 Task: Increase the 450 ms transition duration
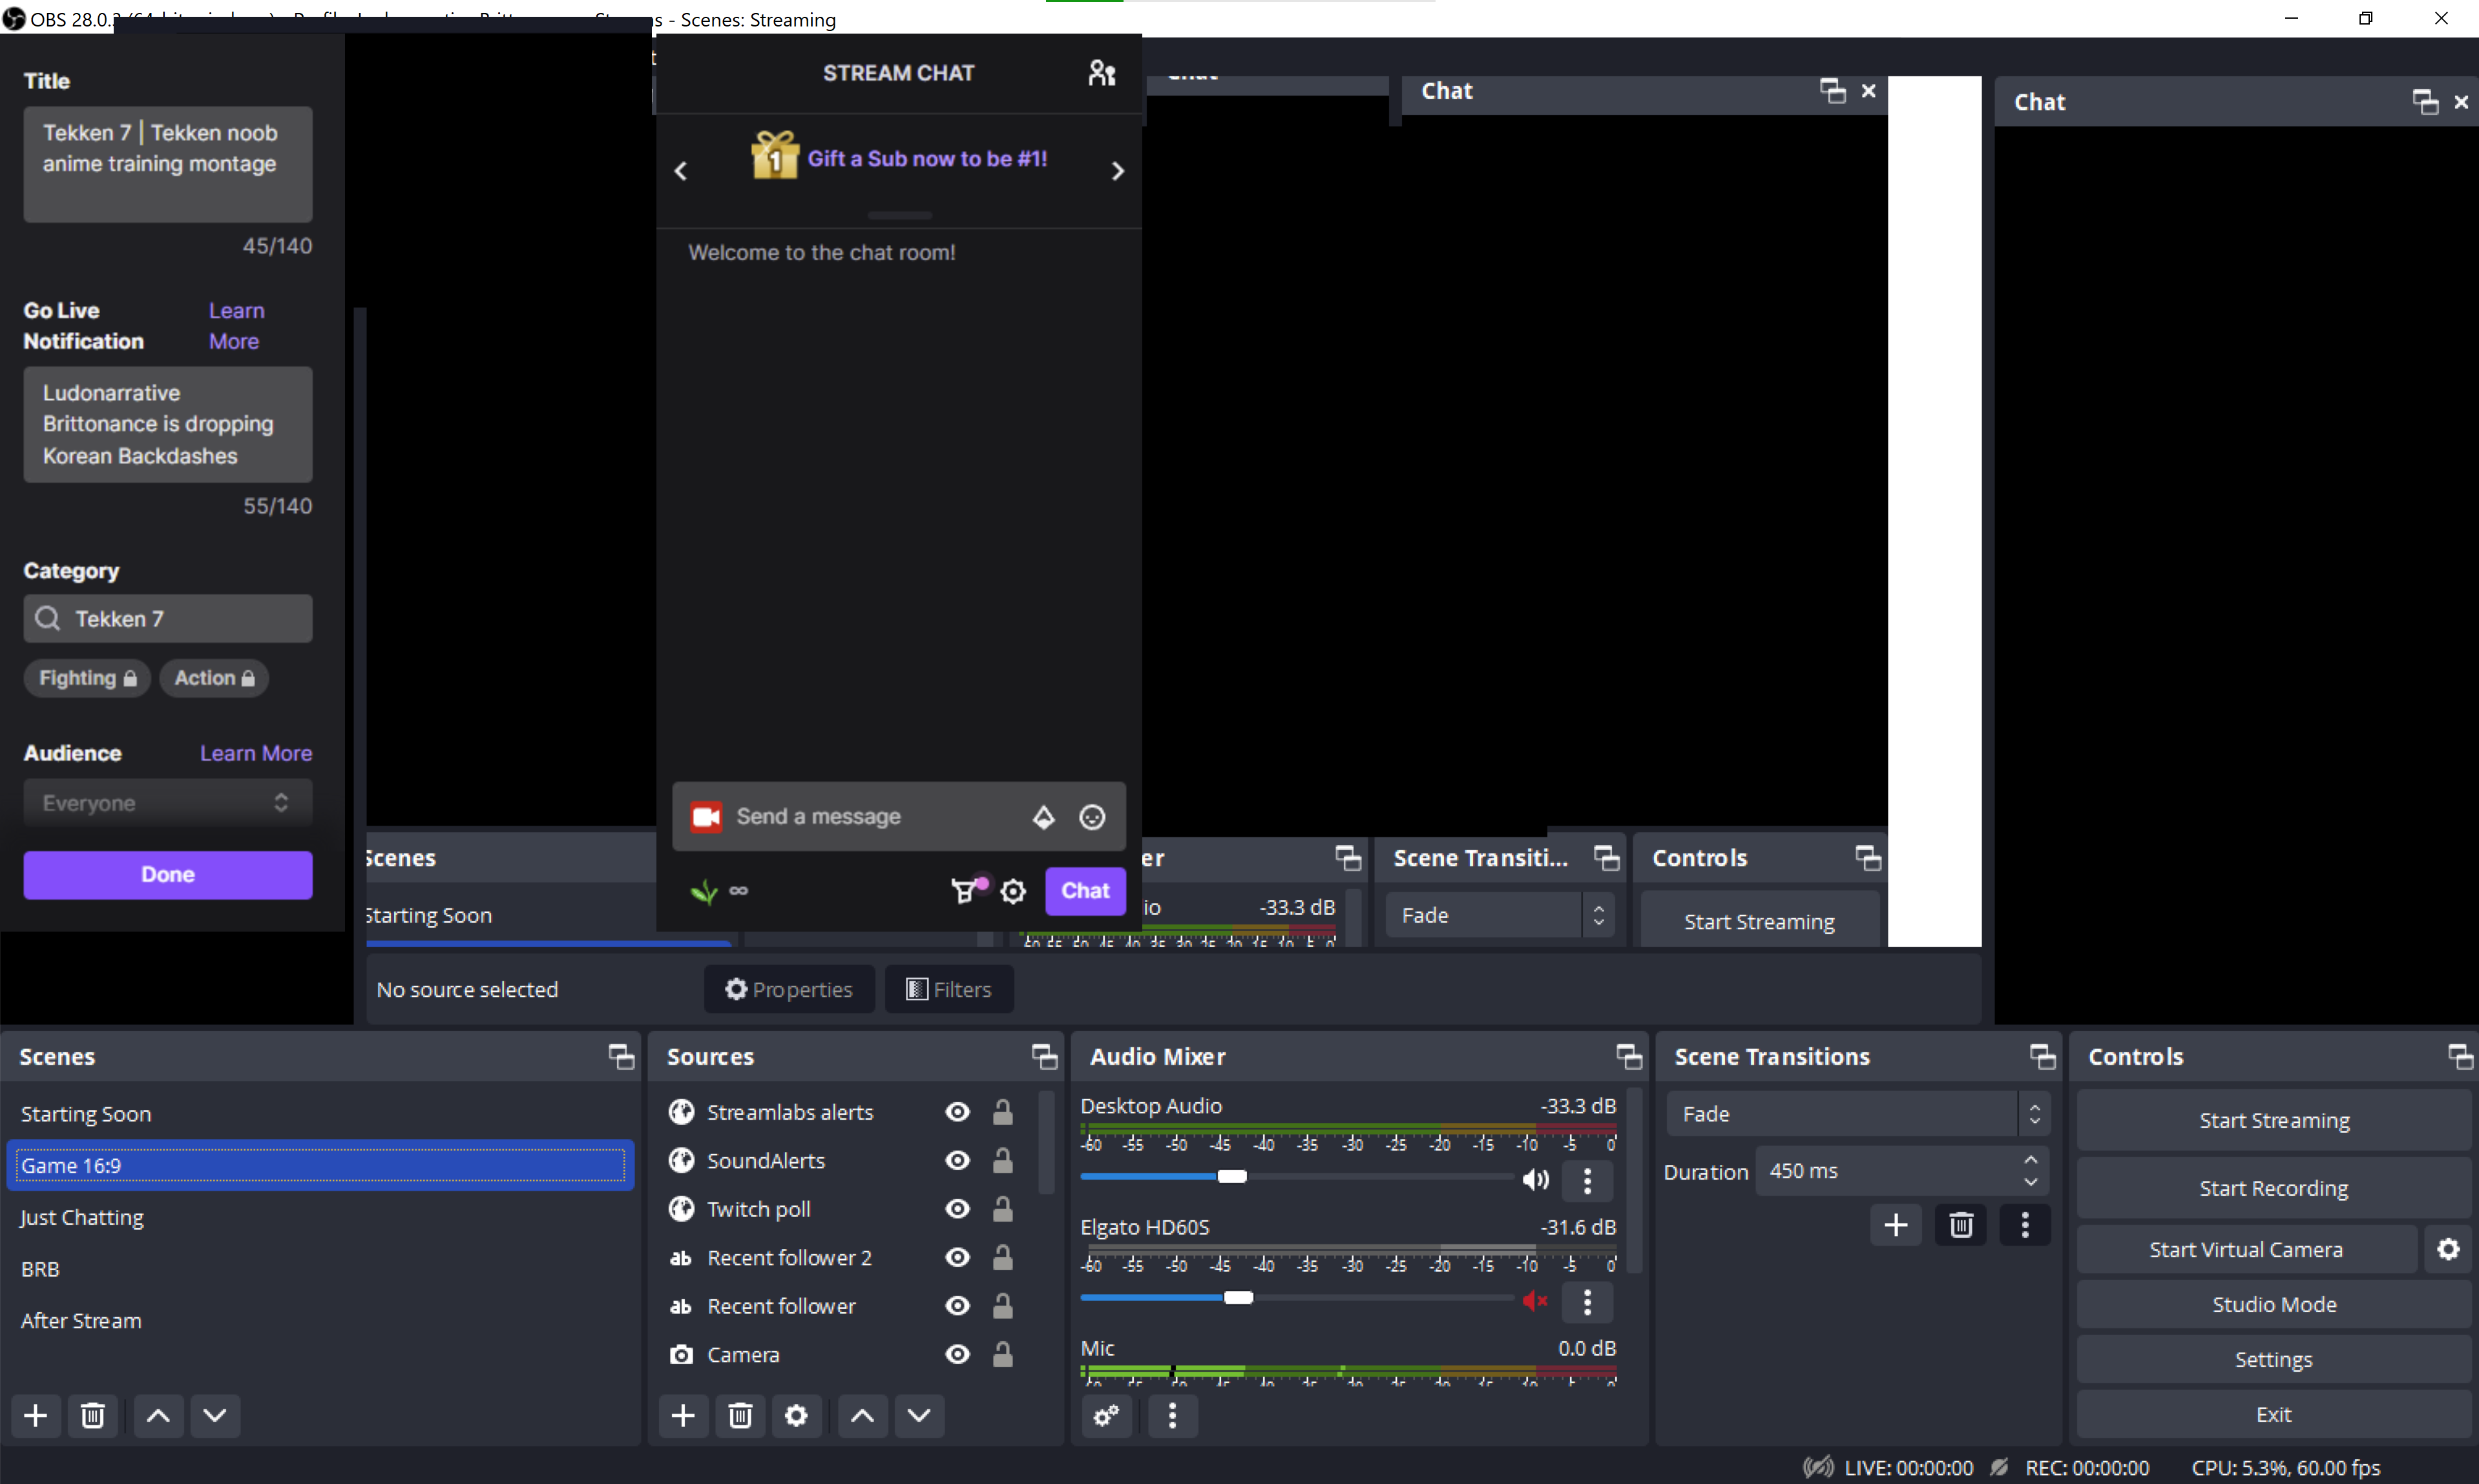[x=2032, y=1161]
